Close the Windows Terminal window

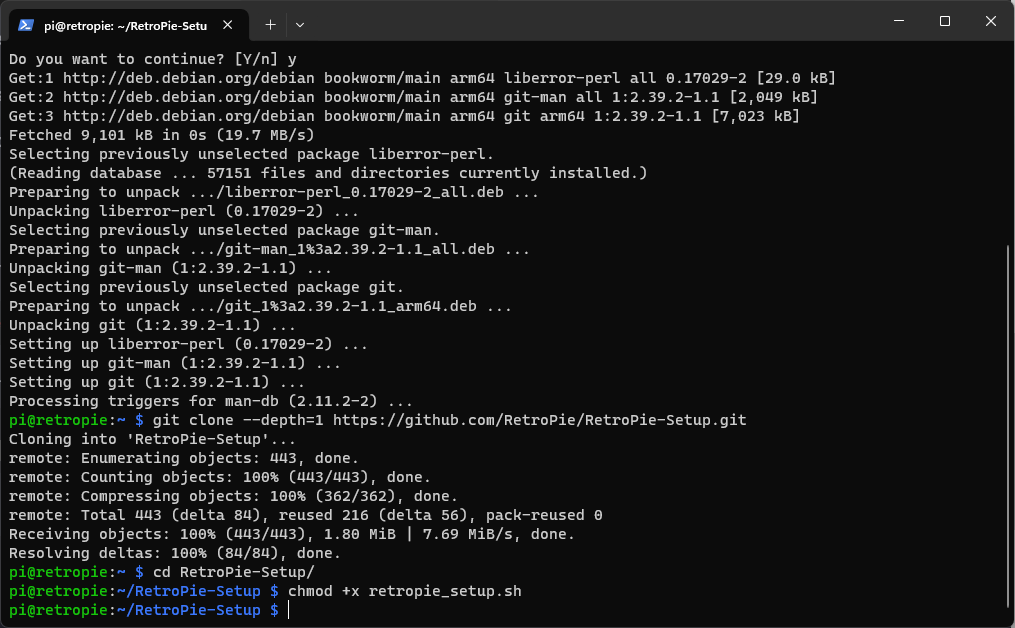click(x=991, y=21)
